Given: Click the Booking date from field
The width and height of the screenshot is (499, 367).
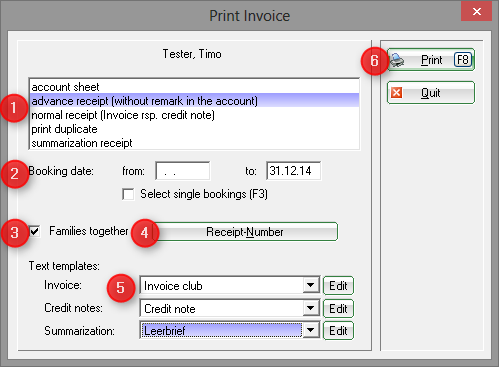Looking at the screenshot, I should (183, 171).
